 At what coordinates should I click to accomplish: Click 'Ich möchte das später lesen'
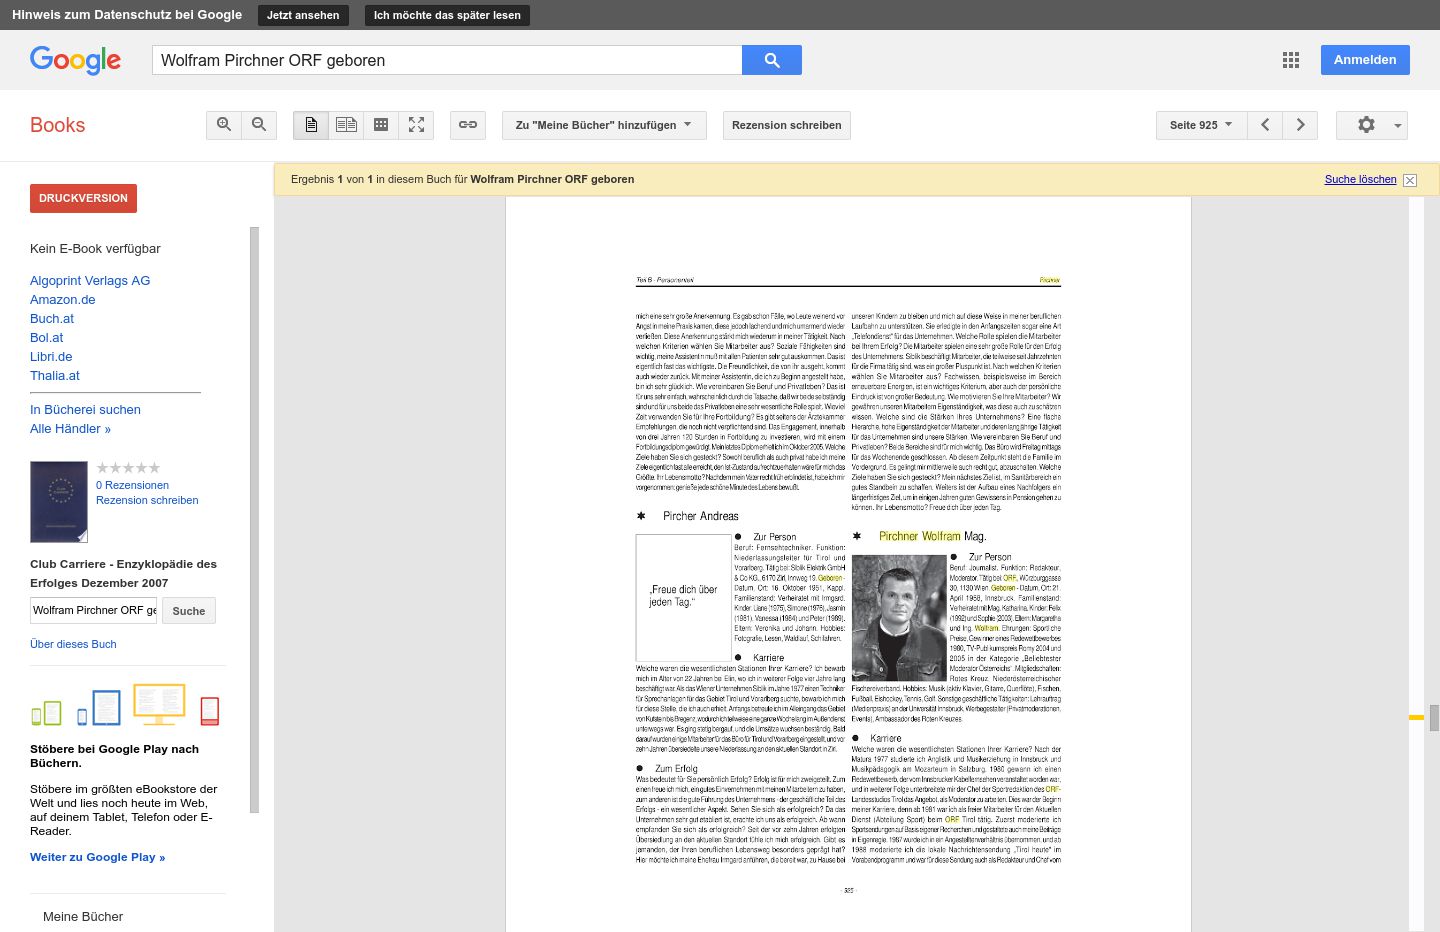tap(447, 15)
